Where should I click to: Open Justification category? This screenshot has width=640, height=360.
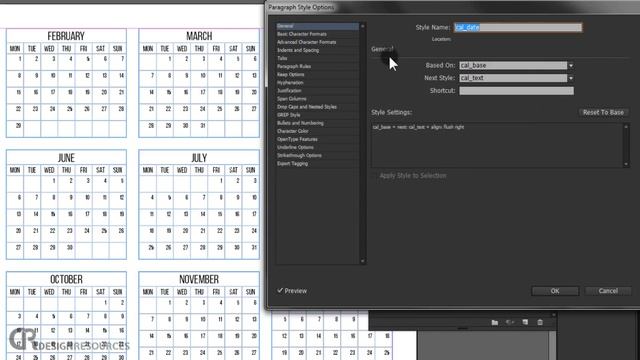click(x=318, y=91)
